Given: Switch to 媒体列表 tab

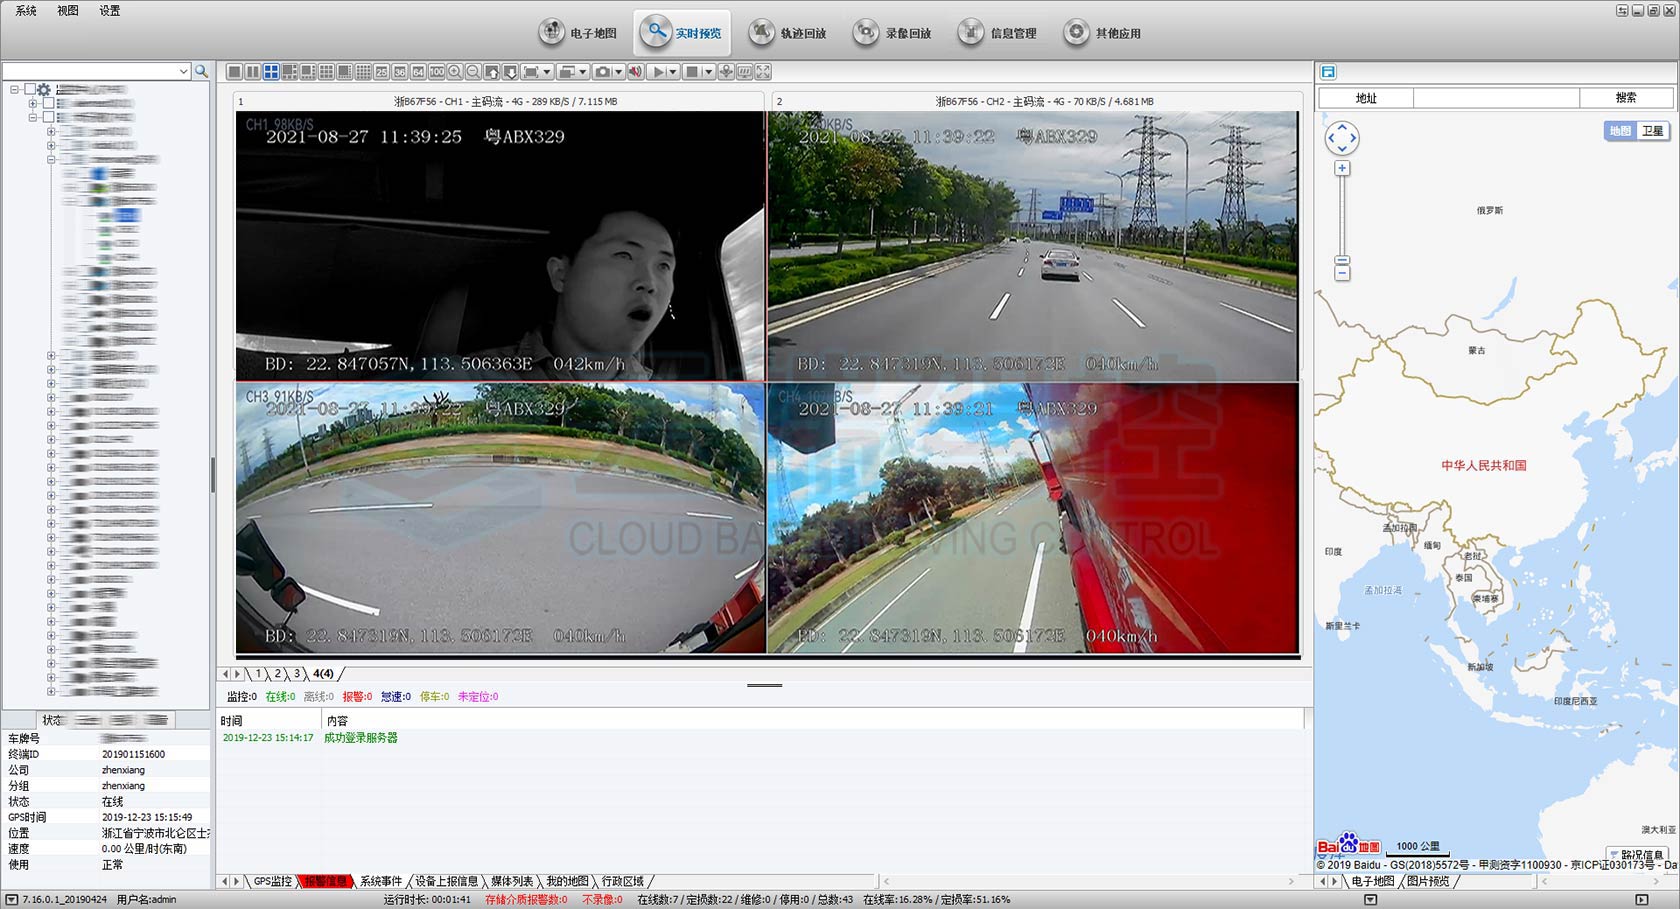Looking at the screenshot, I should (512, 881).
